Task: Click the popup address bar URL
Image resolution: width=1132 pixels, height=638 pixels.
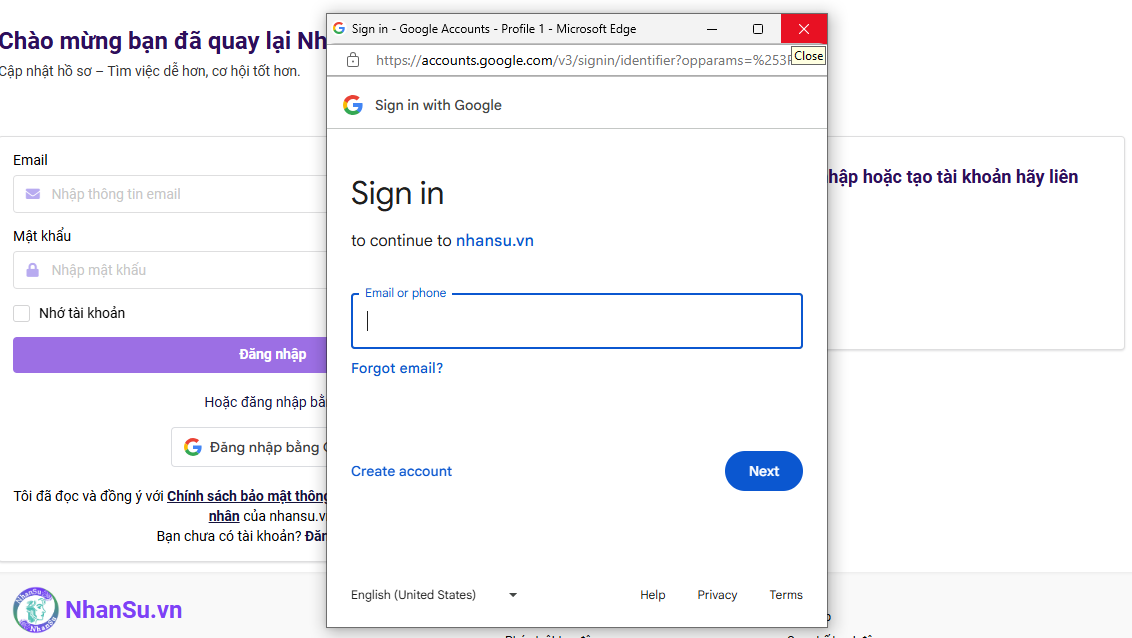Action: click(x=582, y=60)
